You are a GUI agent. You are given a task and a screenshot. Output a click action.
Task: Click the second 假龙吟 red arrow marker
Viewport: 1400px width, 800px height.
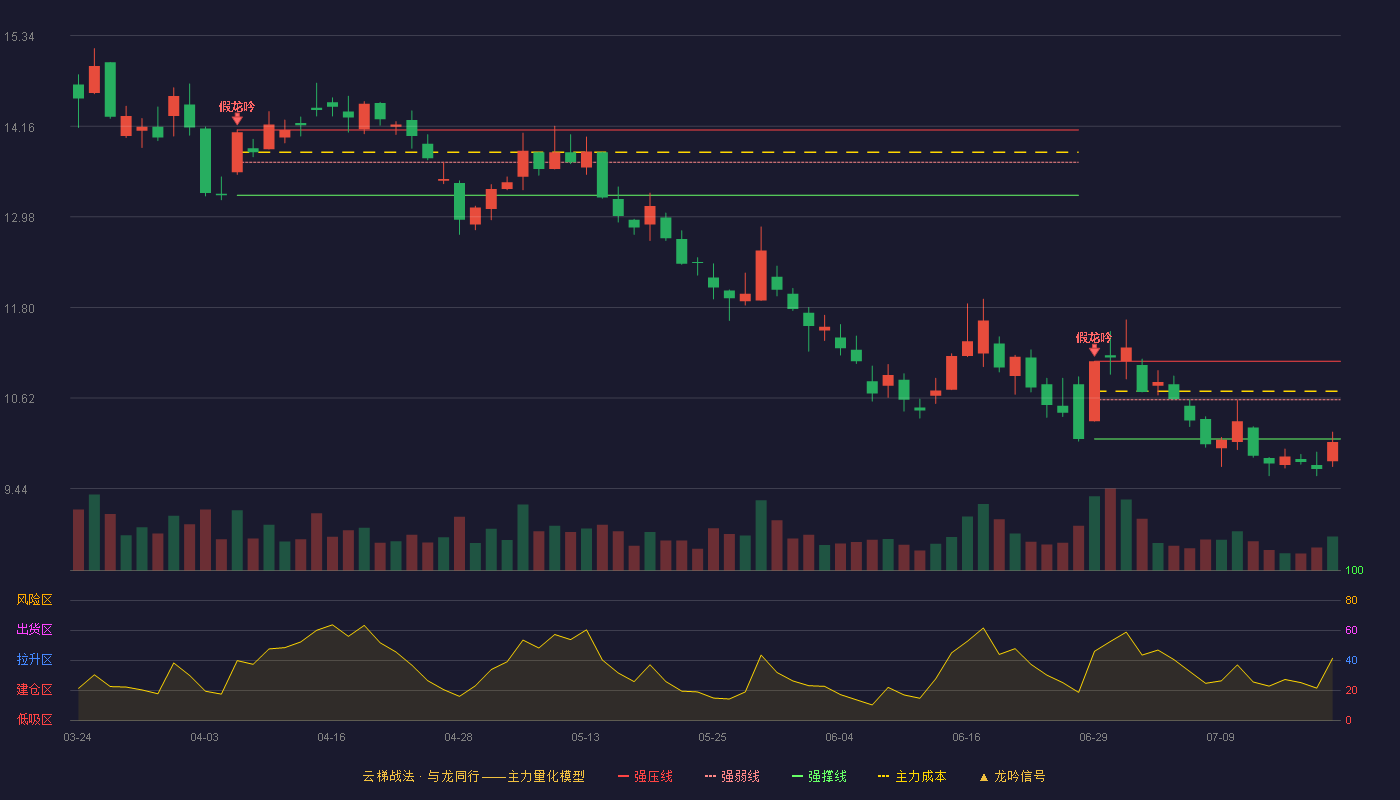click(x=1094, y=350)
